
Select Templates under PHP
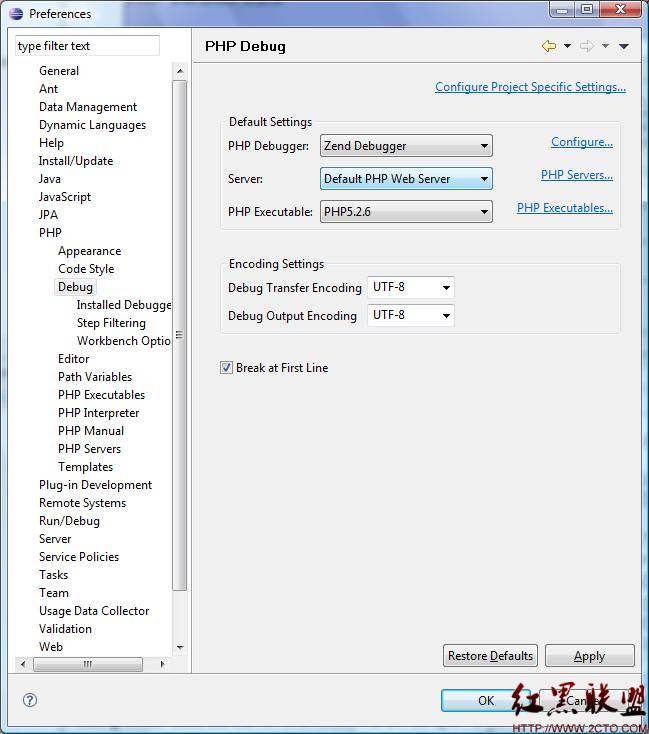tap(86, 467)
